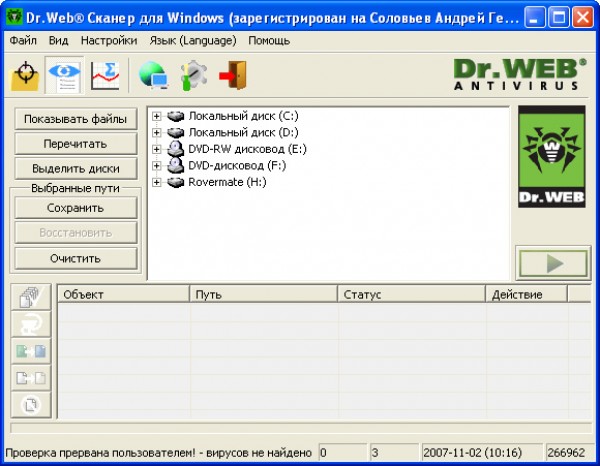Screen dimensions: 600x466
Task: Click status bar date 2007-11-02 (10:16)
Action: (x=482, y=453)
